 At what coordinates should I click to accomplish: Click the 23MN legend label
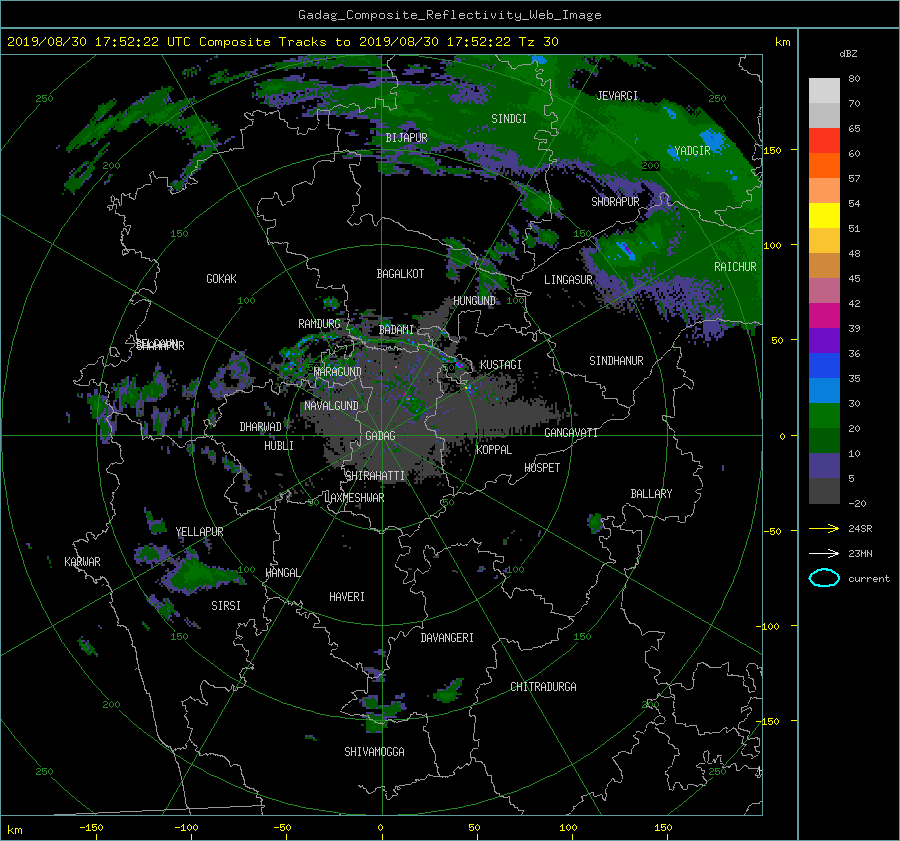pos(860,553)
